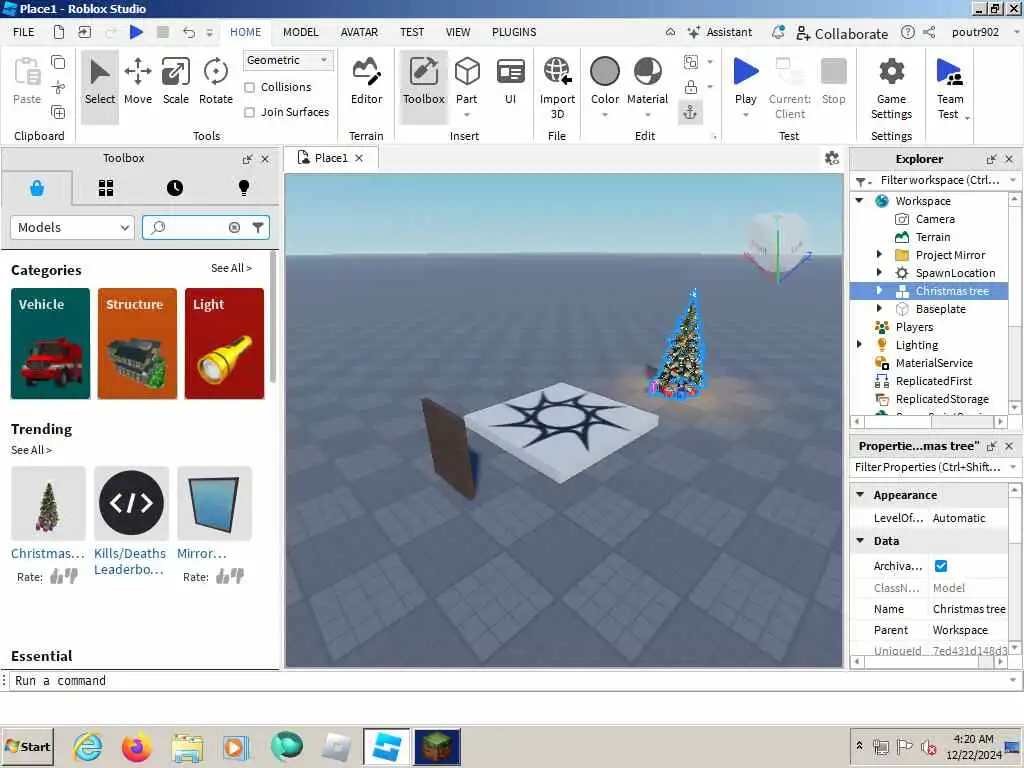
Task: Start a Team Test
Action: pyautogui.click(x=950, y=88)
